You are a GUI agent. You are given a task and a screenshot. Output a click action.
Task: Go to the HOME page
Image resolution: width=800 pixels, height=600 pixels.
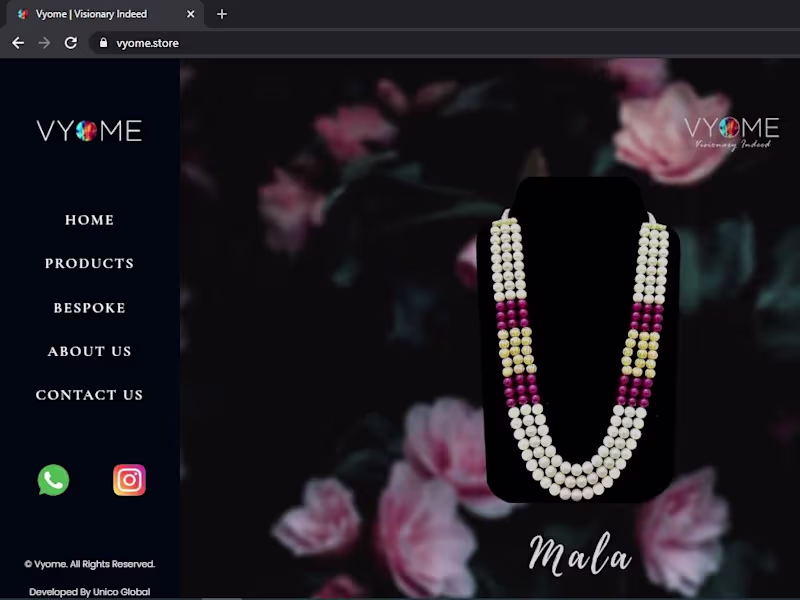89,220
